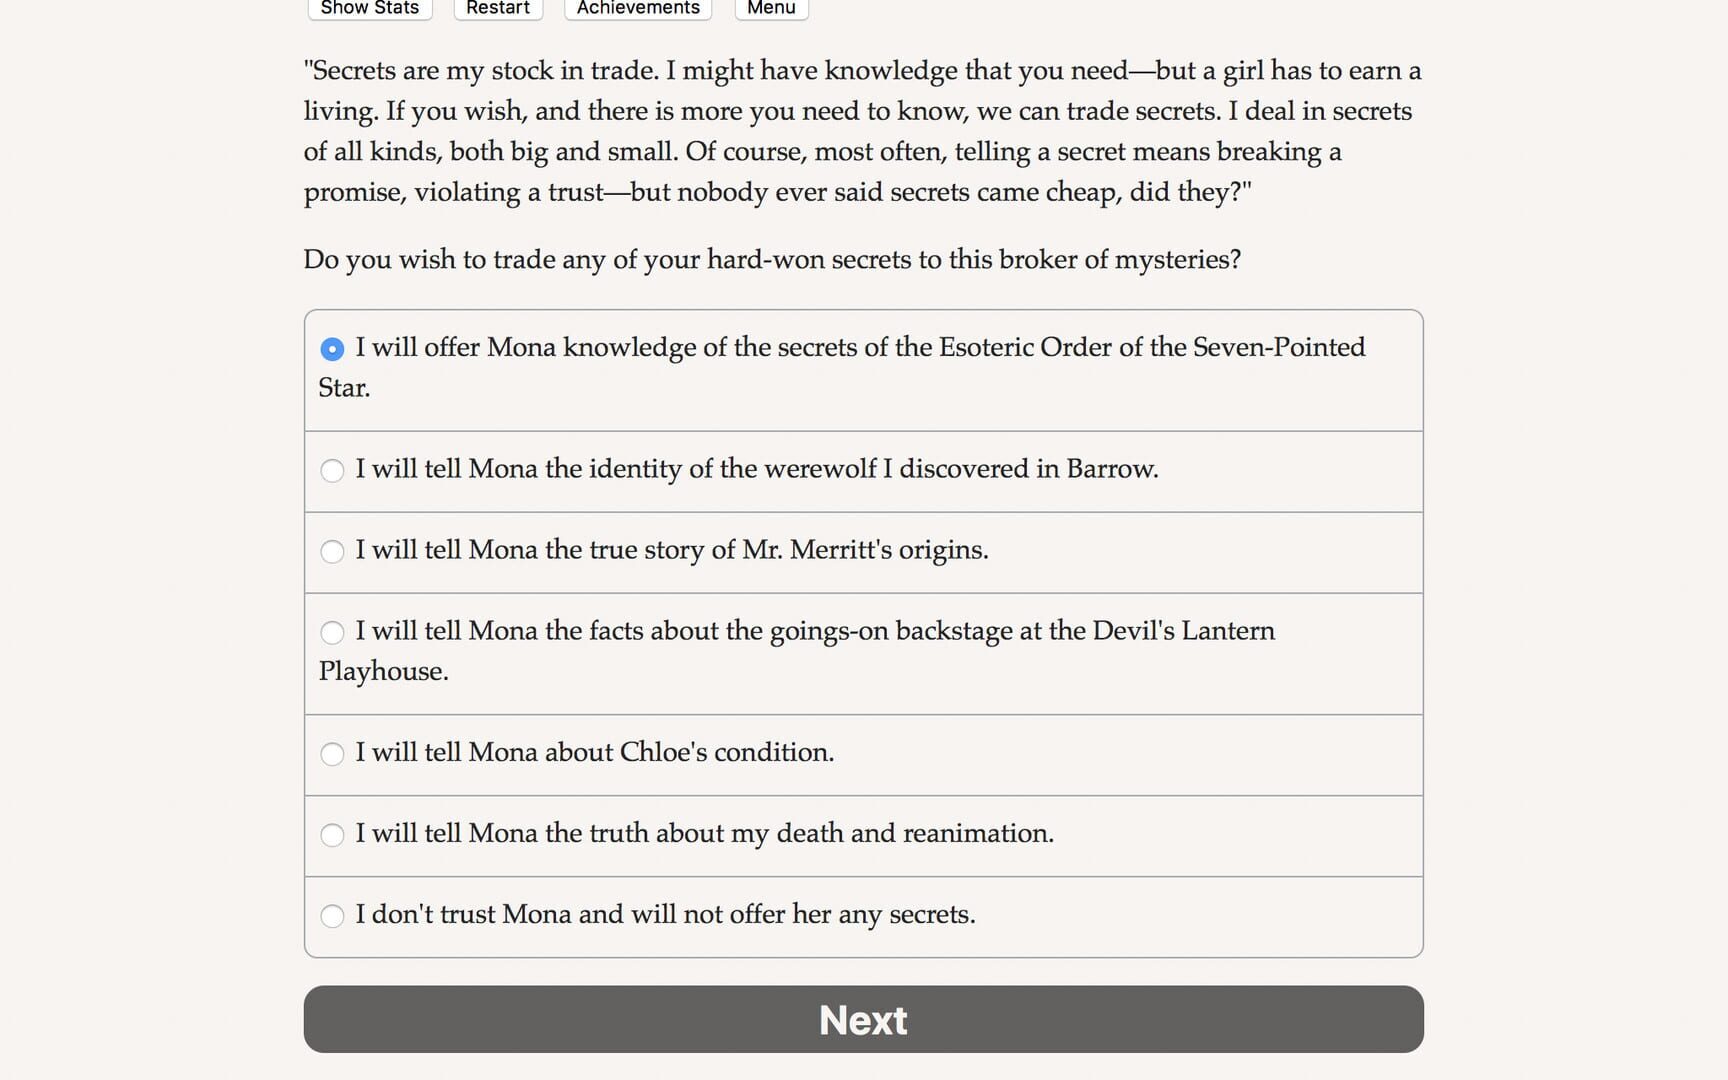This screenshot has width=1728, height=1080.
Task: Select the Mr. Merritt's origins secret option
Action: pos(672,551)
